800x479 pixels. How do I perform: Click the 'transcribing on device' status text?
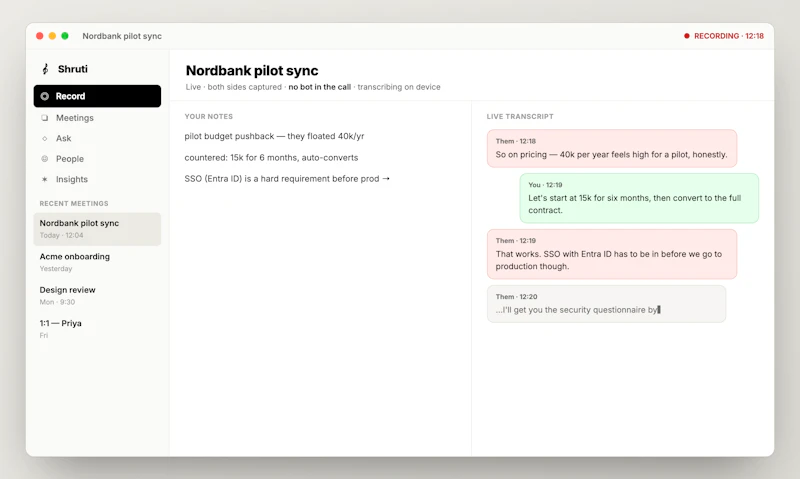pyautogui.click(x=399, y=87)
